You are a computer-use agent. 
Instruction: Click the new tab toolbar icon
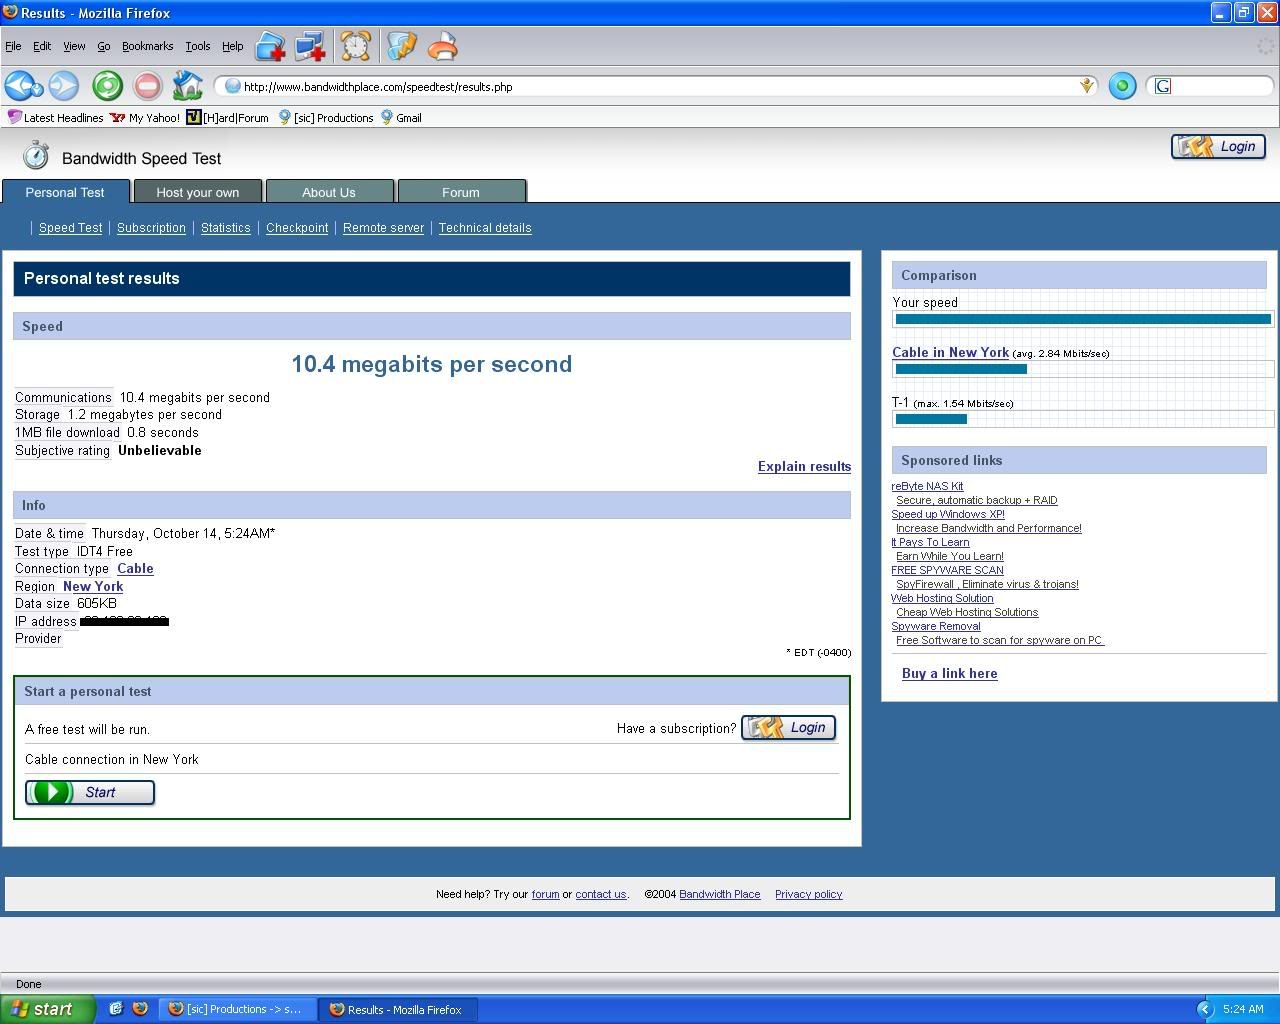[270, 46]
